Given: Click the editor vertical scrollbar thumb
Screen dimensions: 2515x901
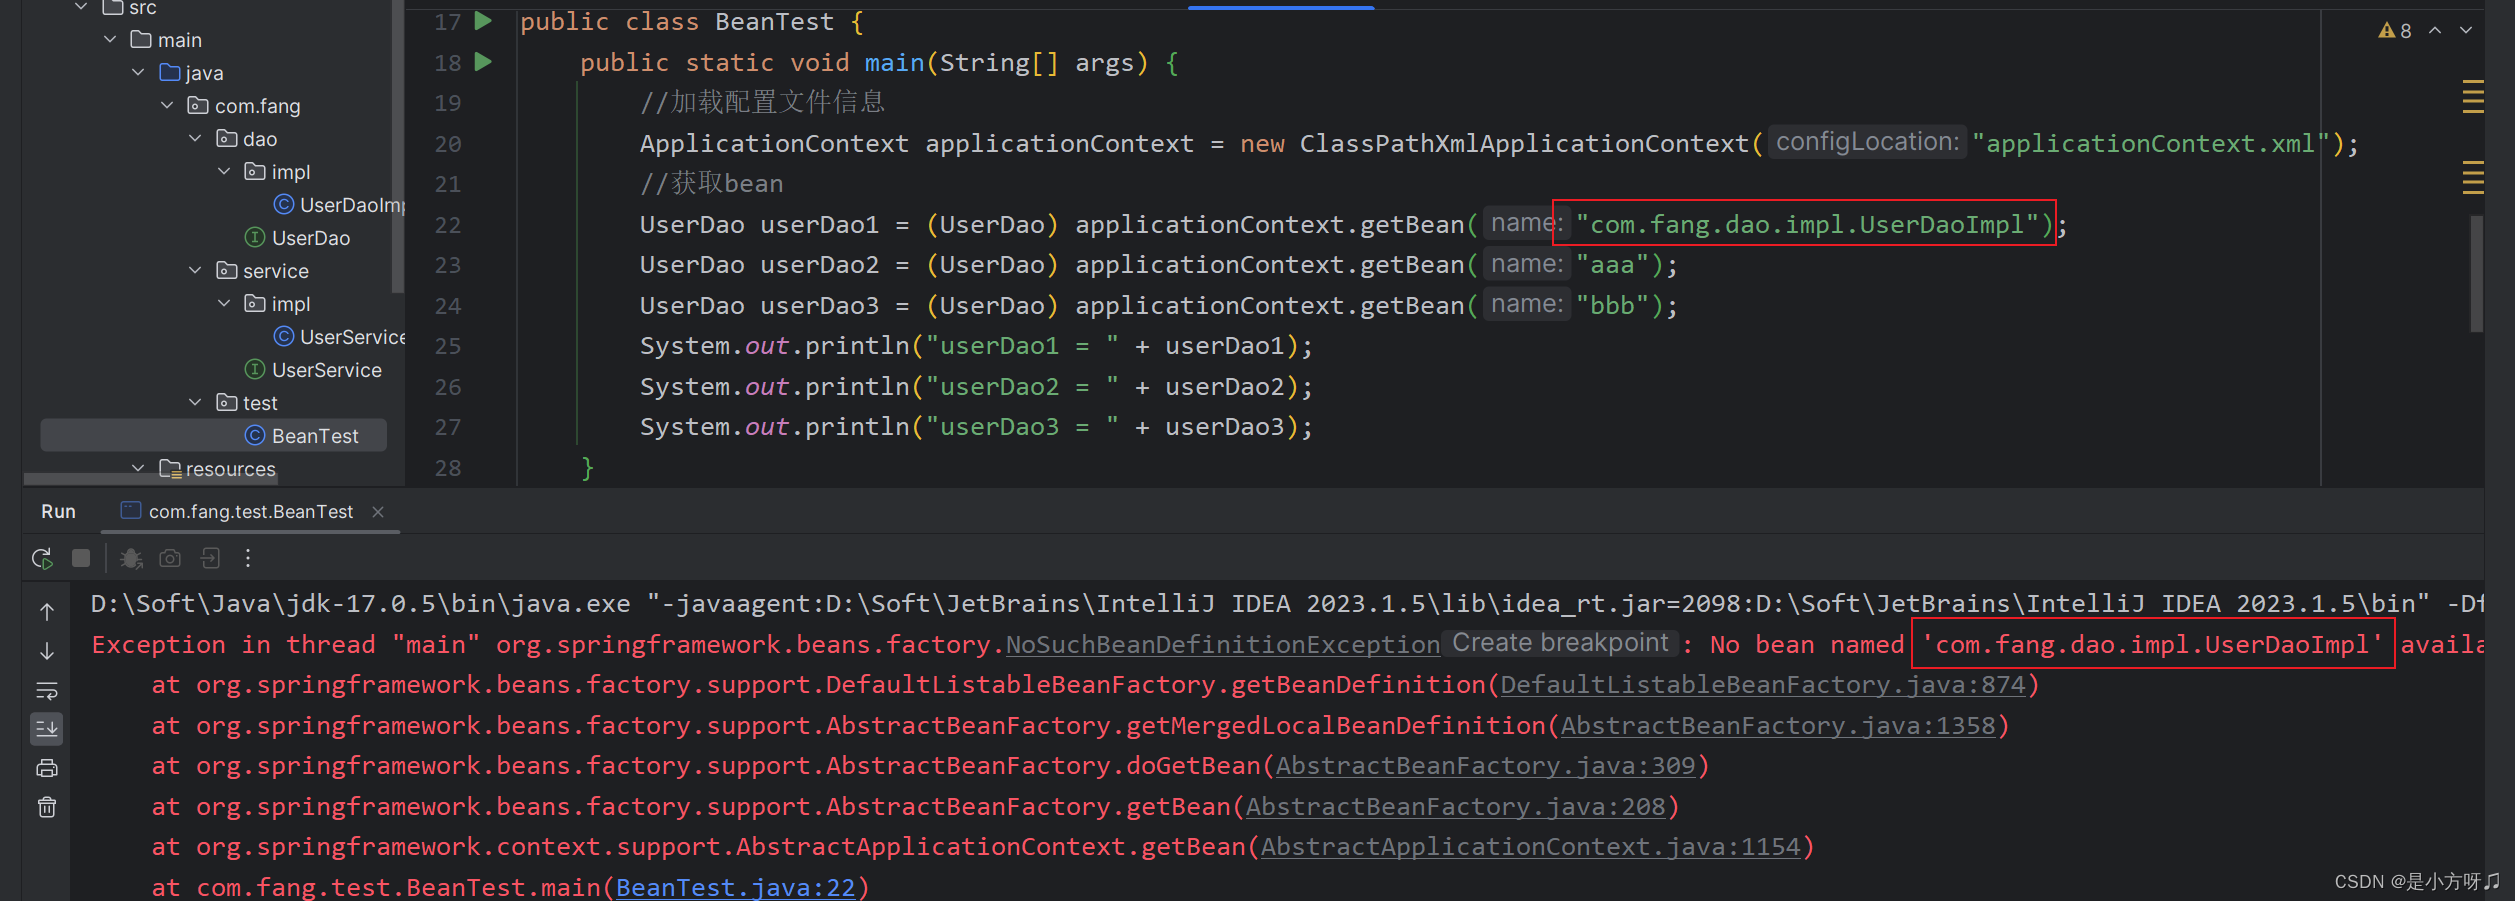Looking at the screenshot, I should point(2476,273).
